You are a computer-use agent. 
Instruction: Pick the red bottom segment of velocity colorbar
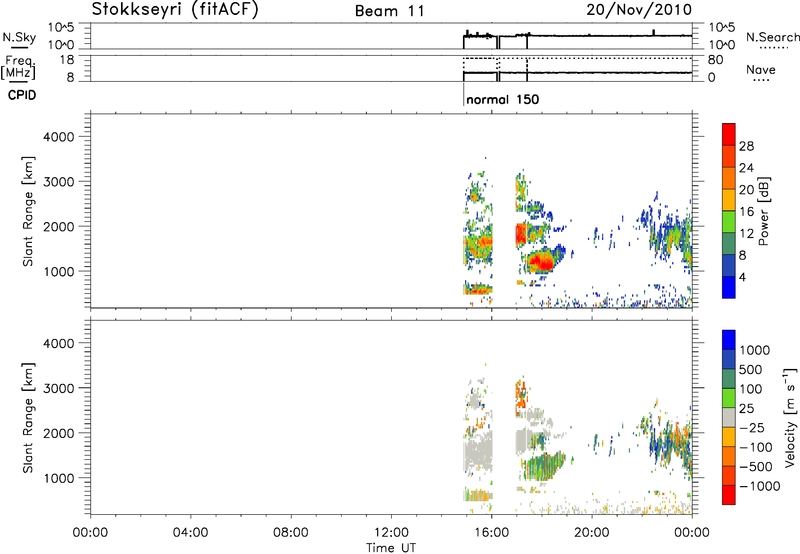tap(729, 495)
